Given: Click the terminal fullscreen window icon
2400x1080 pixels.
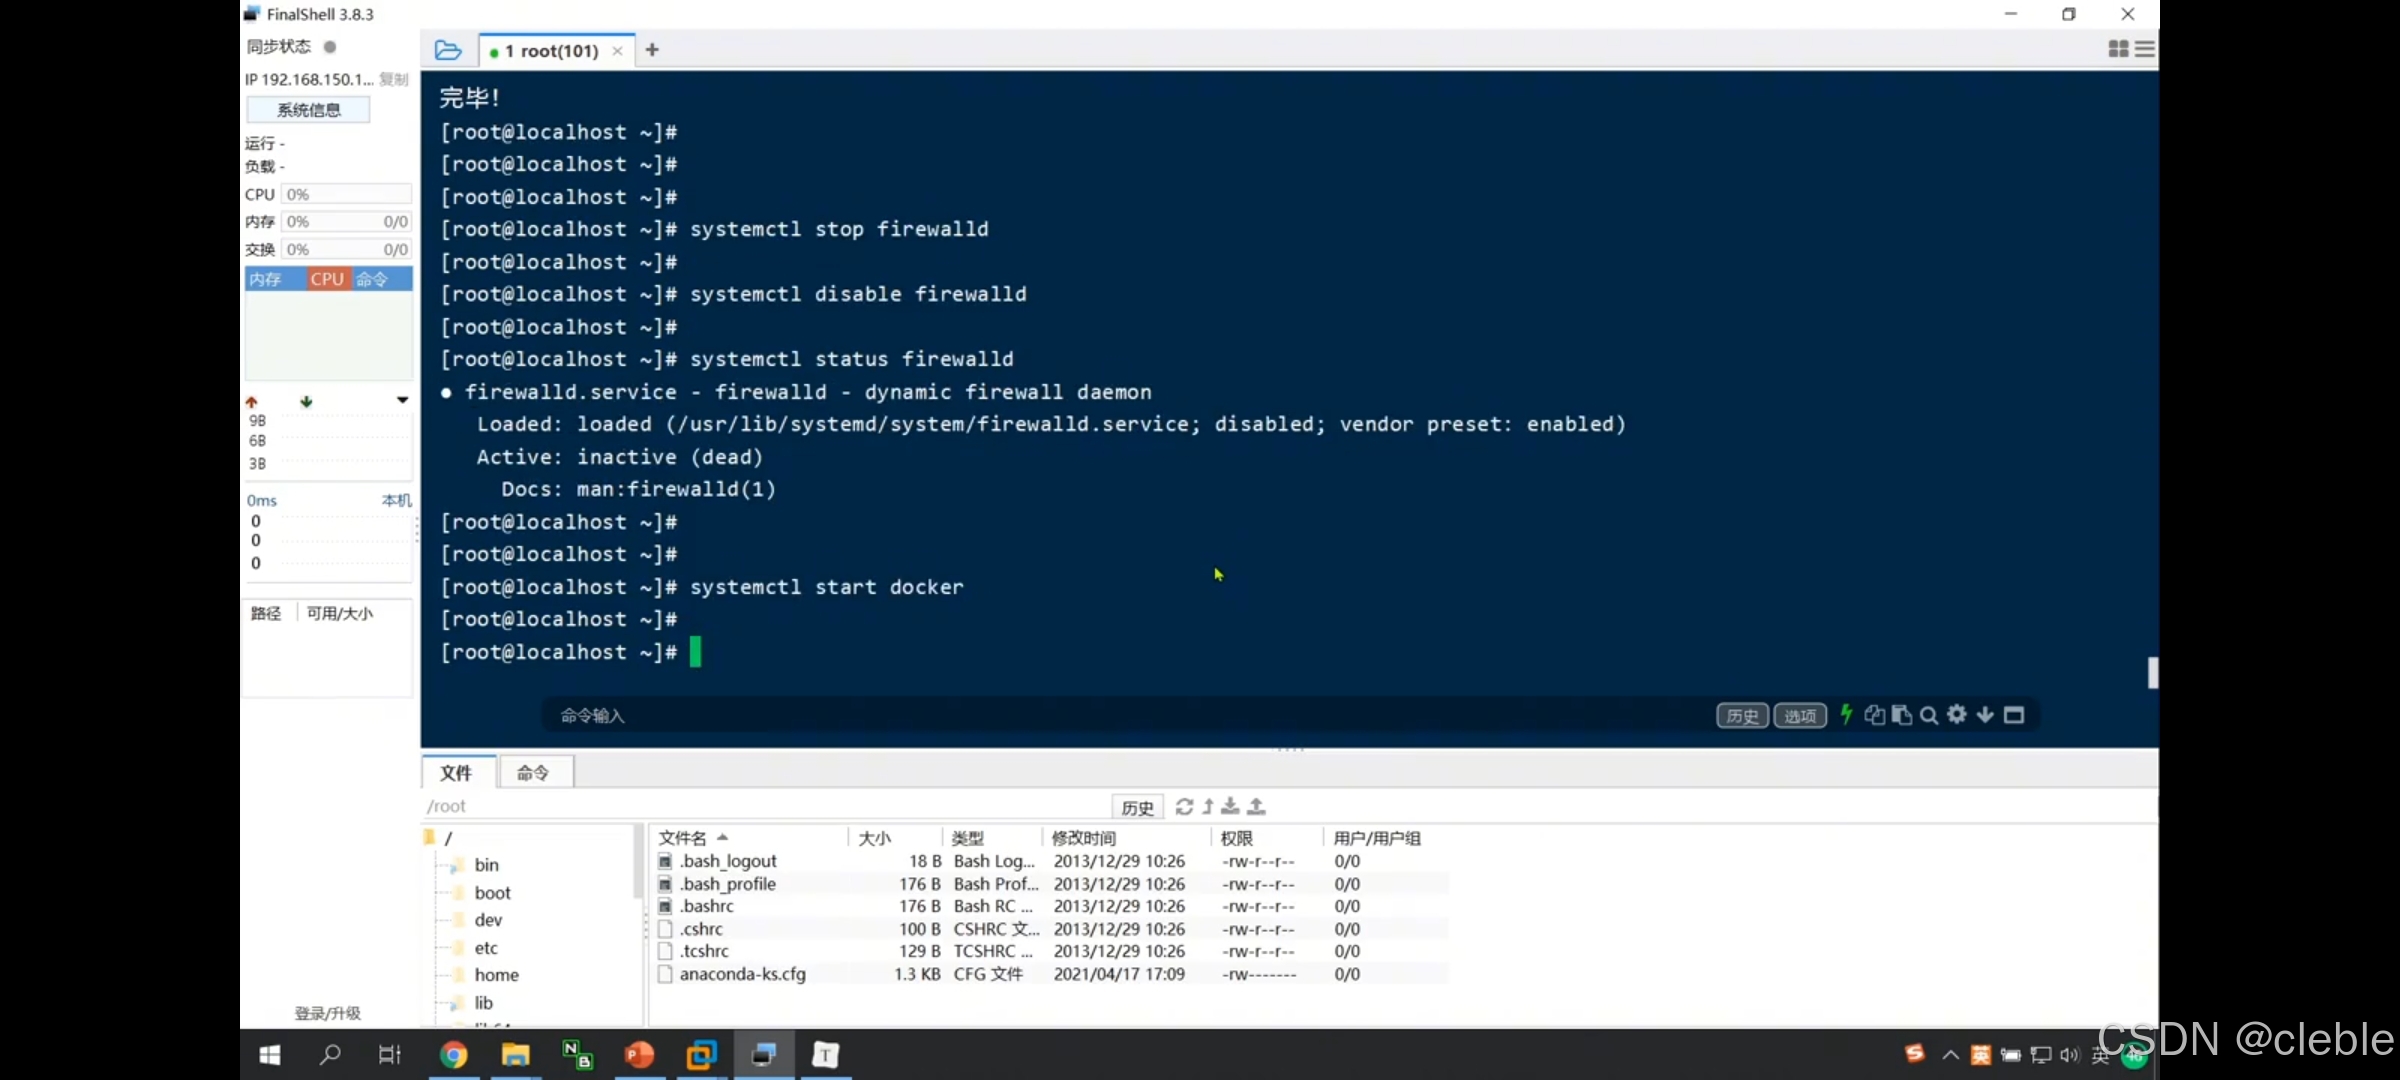Looking at the screenshot, I should (2014, 715).
